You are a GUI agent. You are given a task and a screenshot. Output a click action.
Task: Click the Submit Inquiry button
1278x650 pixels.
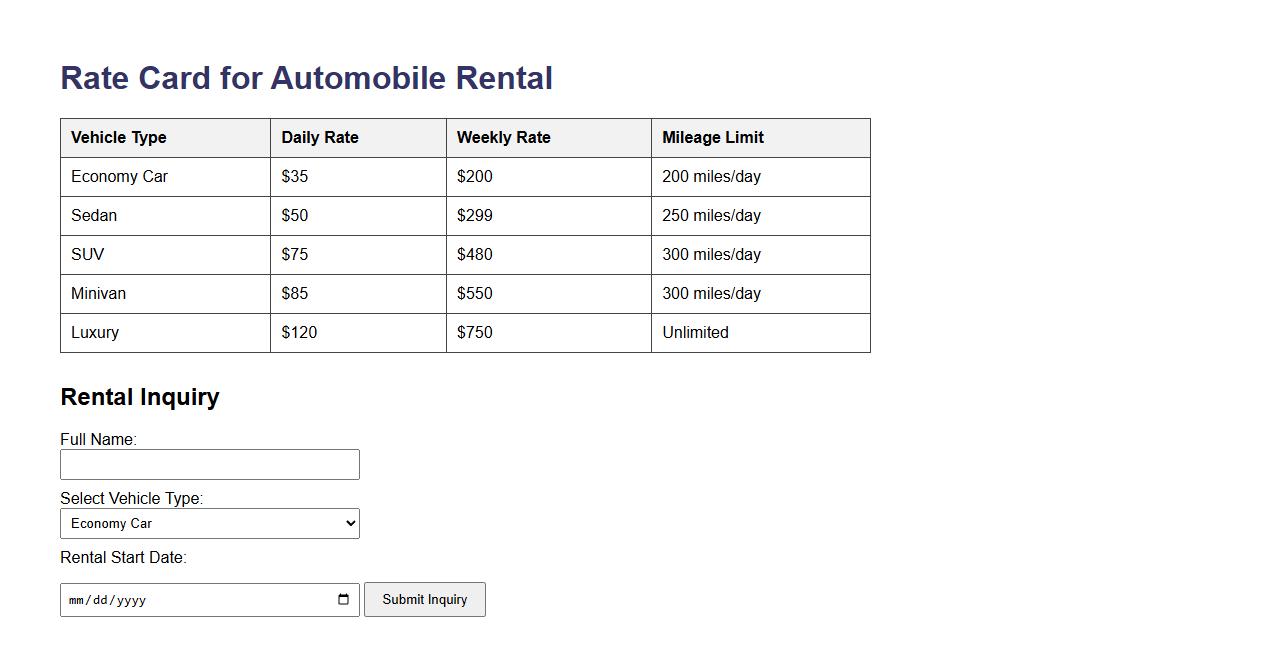click(425, 600)
